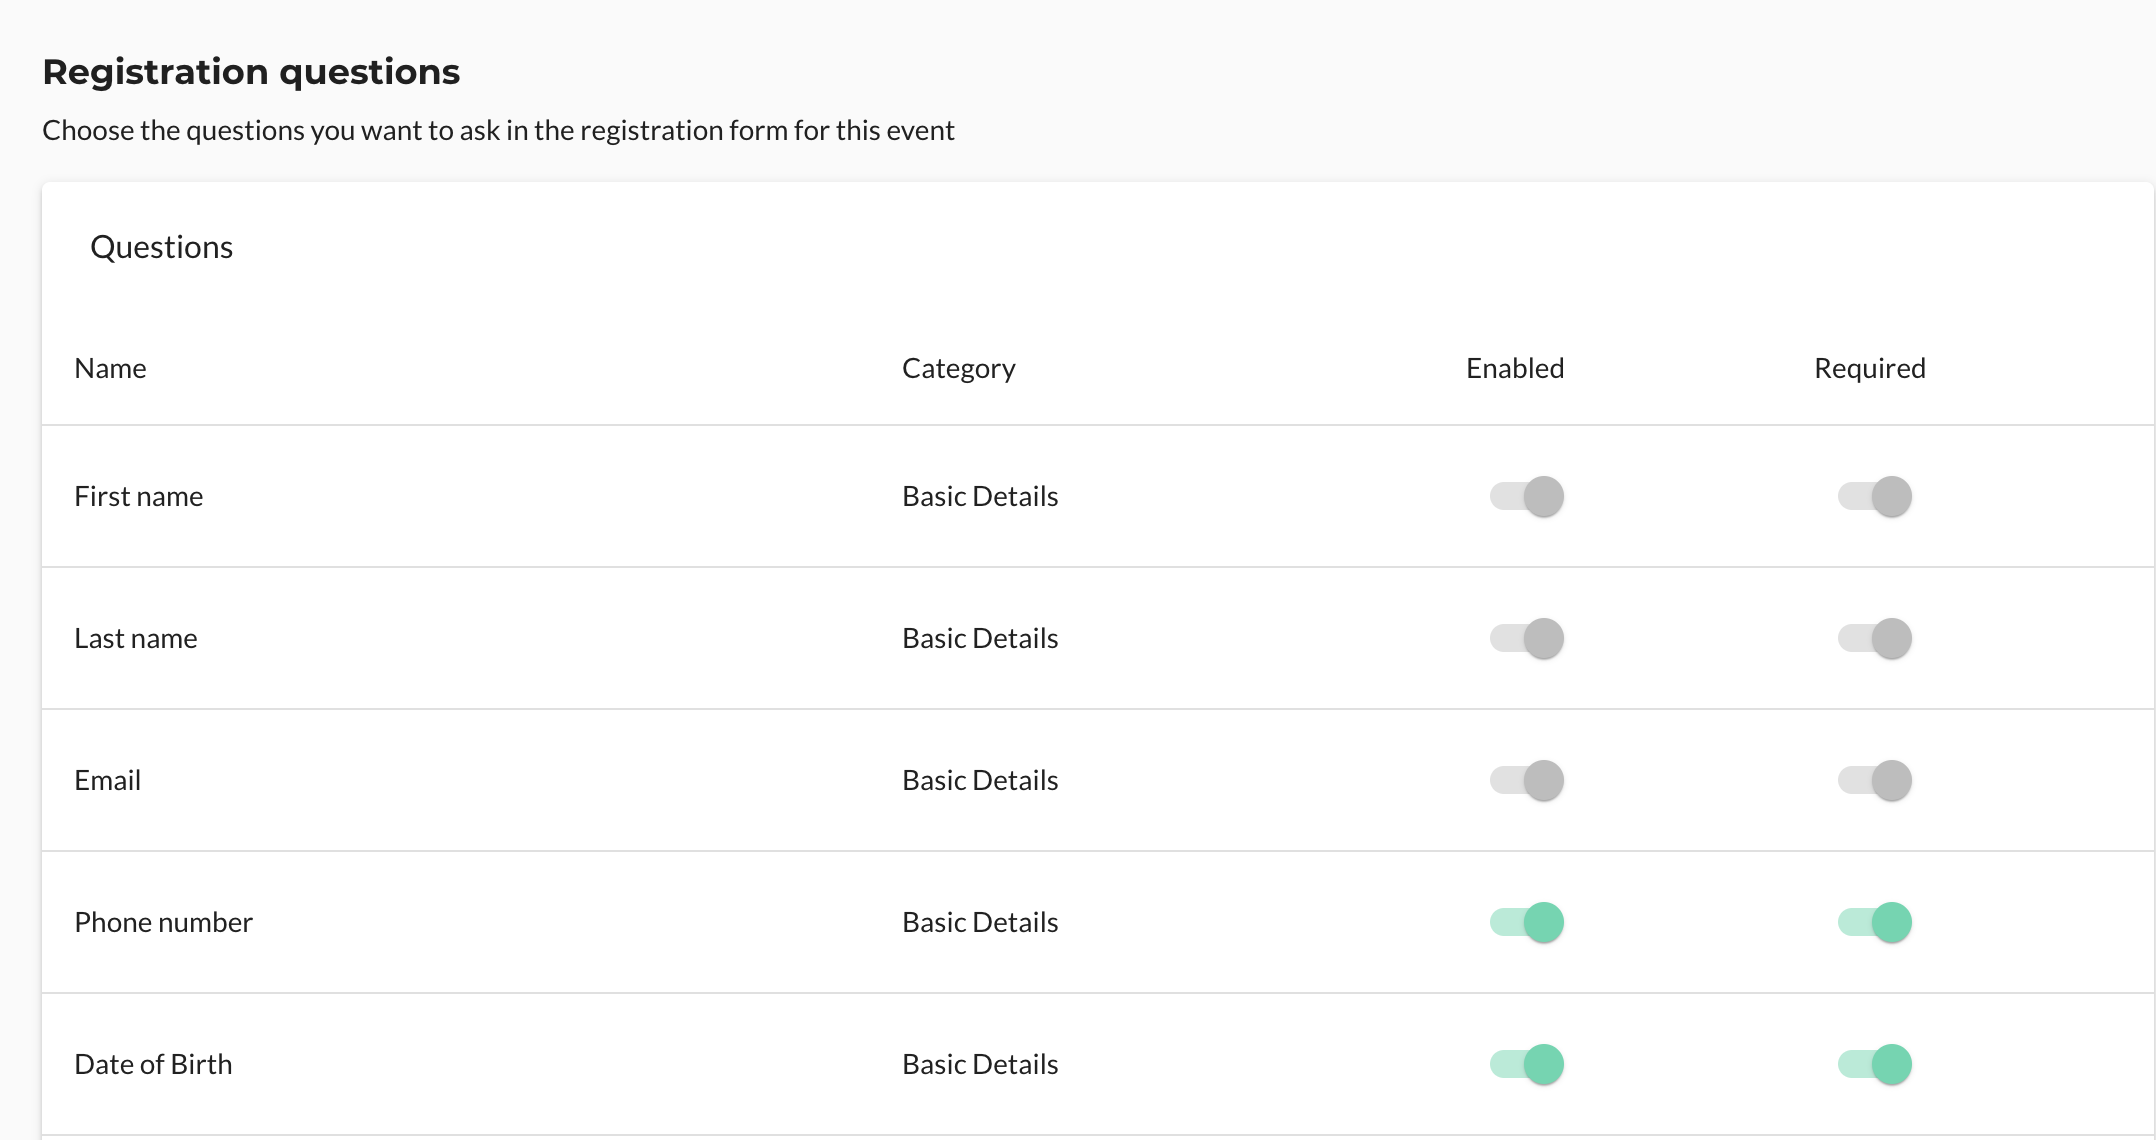This screenshot has height=1140, width=2156.
Task: Select the First name row label
Action: click(138, 496)
